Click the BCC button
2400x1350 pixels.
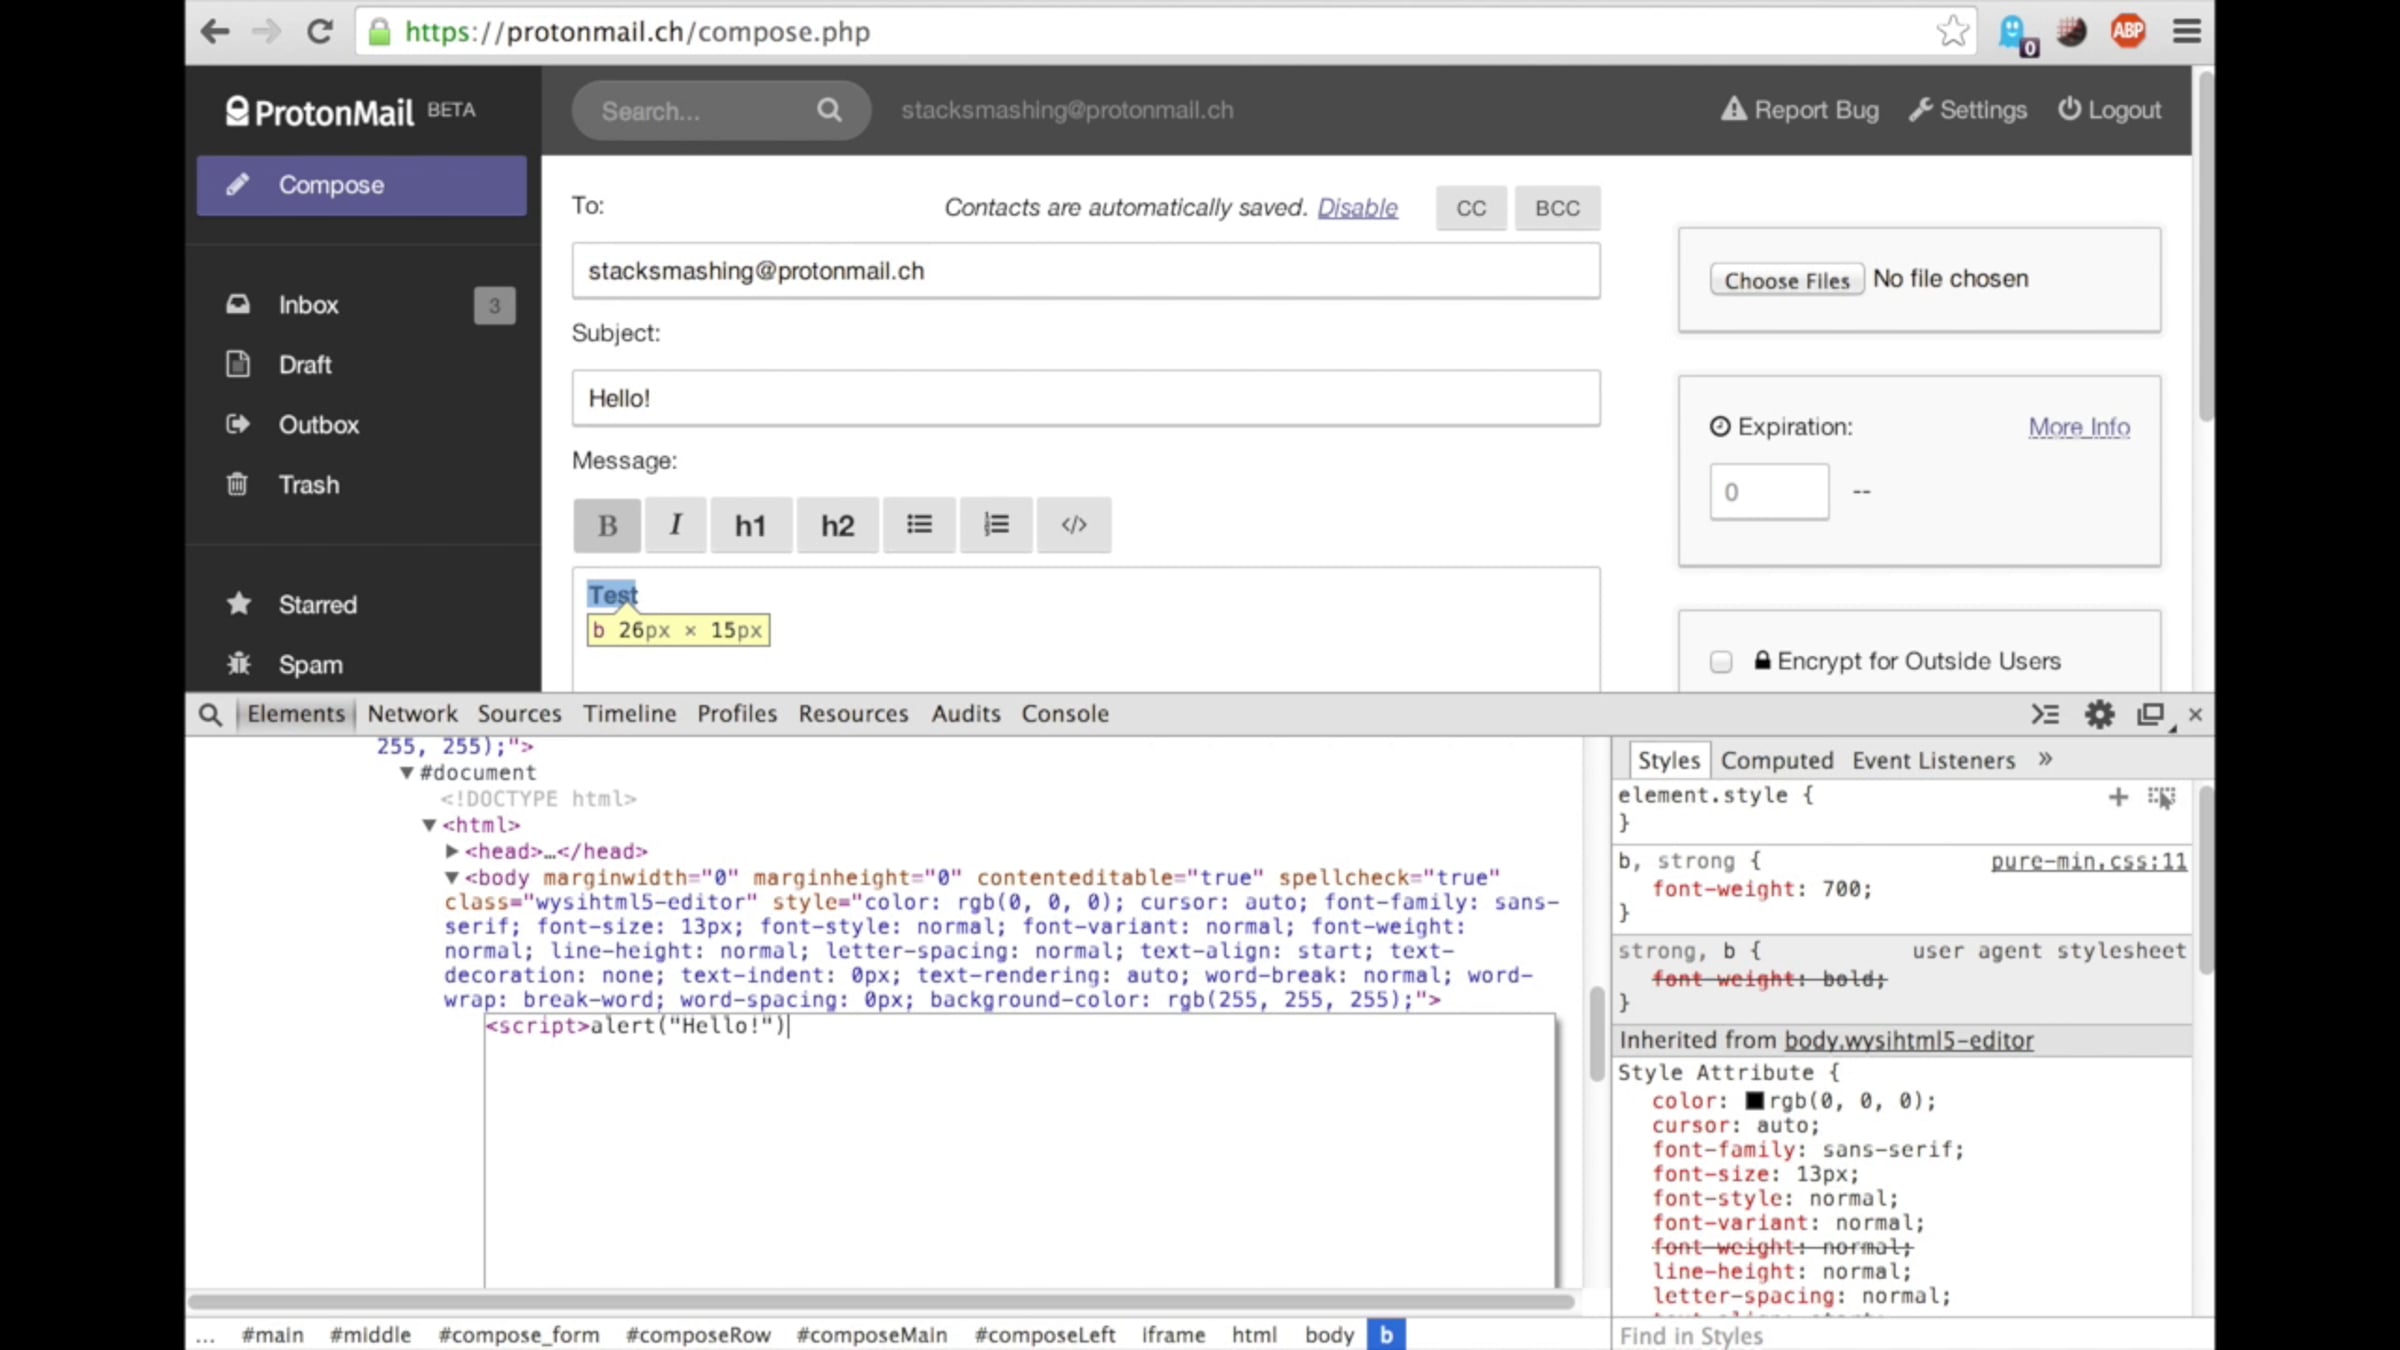tap(1557, 208)
